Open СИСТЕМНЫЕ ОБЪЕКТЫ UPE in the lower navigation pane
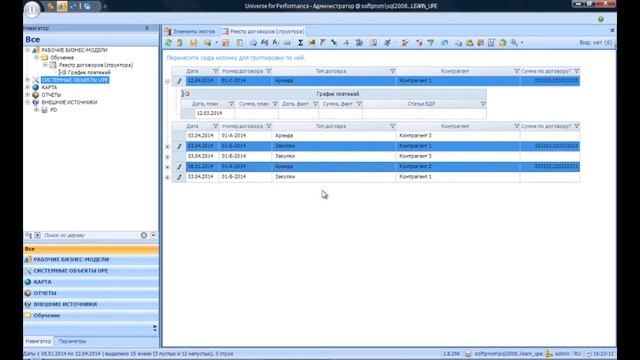This screenshot has height=360, width=640. [91, 271]
